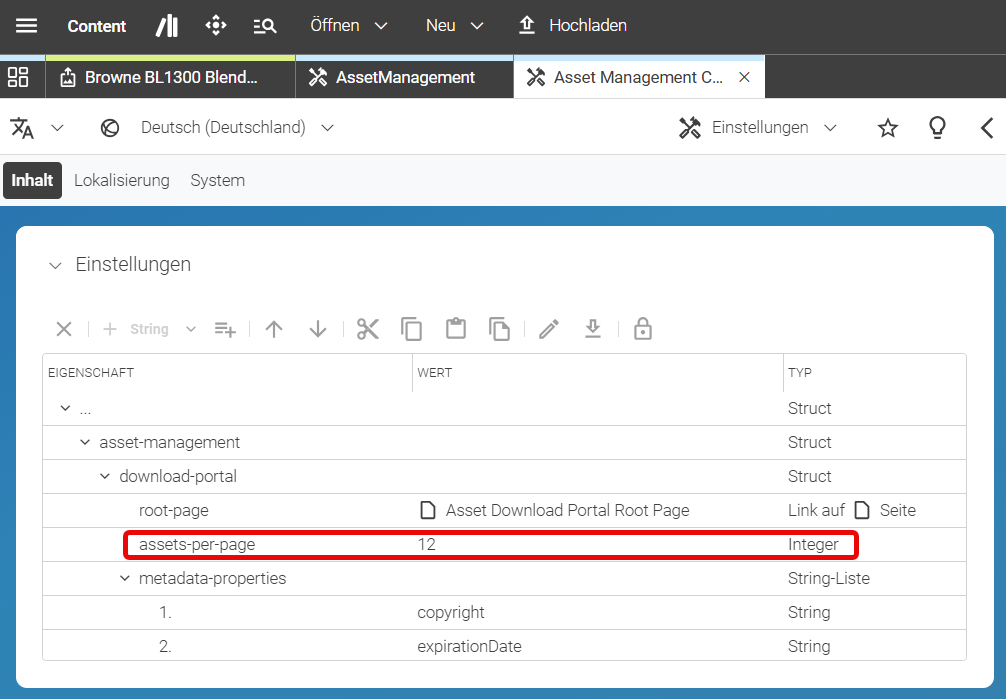Click the lightbulb icon
Image resolution: width=1006 pixels, height=699 pixels.
[937, 128]
